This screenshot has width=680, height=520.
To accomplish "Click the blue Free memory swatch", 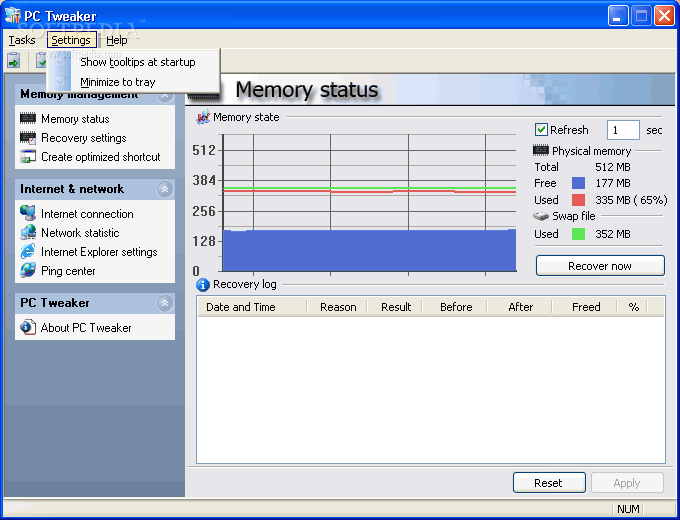I will [578, 183].
